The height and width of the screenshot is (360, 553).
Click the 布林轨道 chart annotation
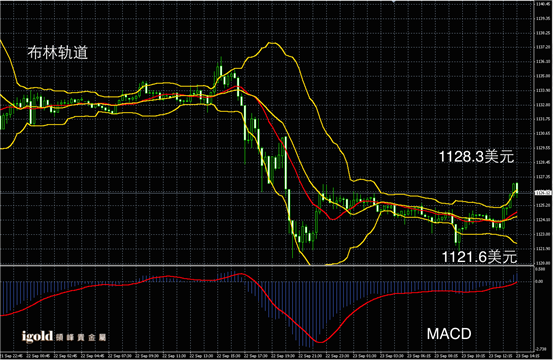[x=57, y=53]
